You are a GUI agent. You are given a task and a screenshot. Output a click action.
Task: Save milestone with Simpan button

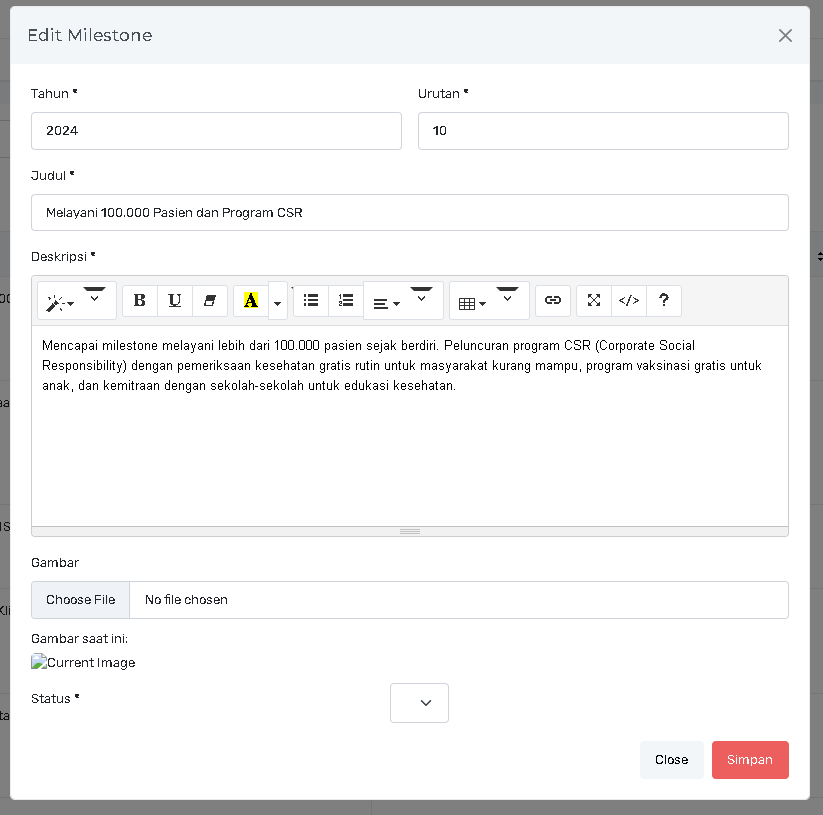pyautogui.click(x=750, y=760)
